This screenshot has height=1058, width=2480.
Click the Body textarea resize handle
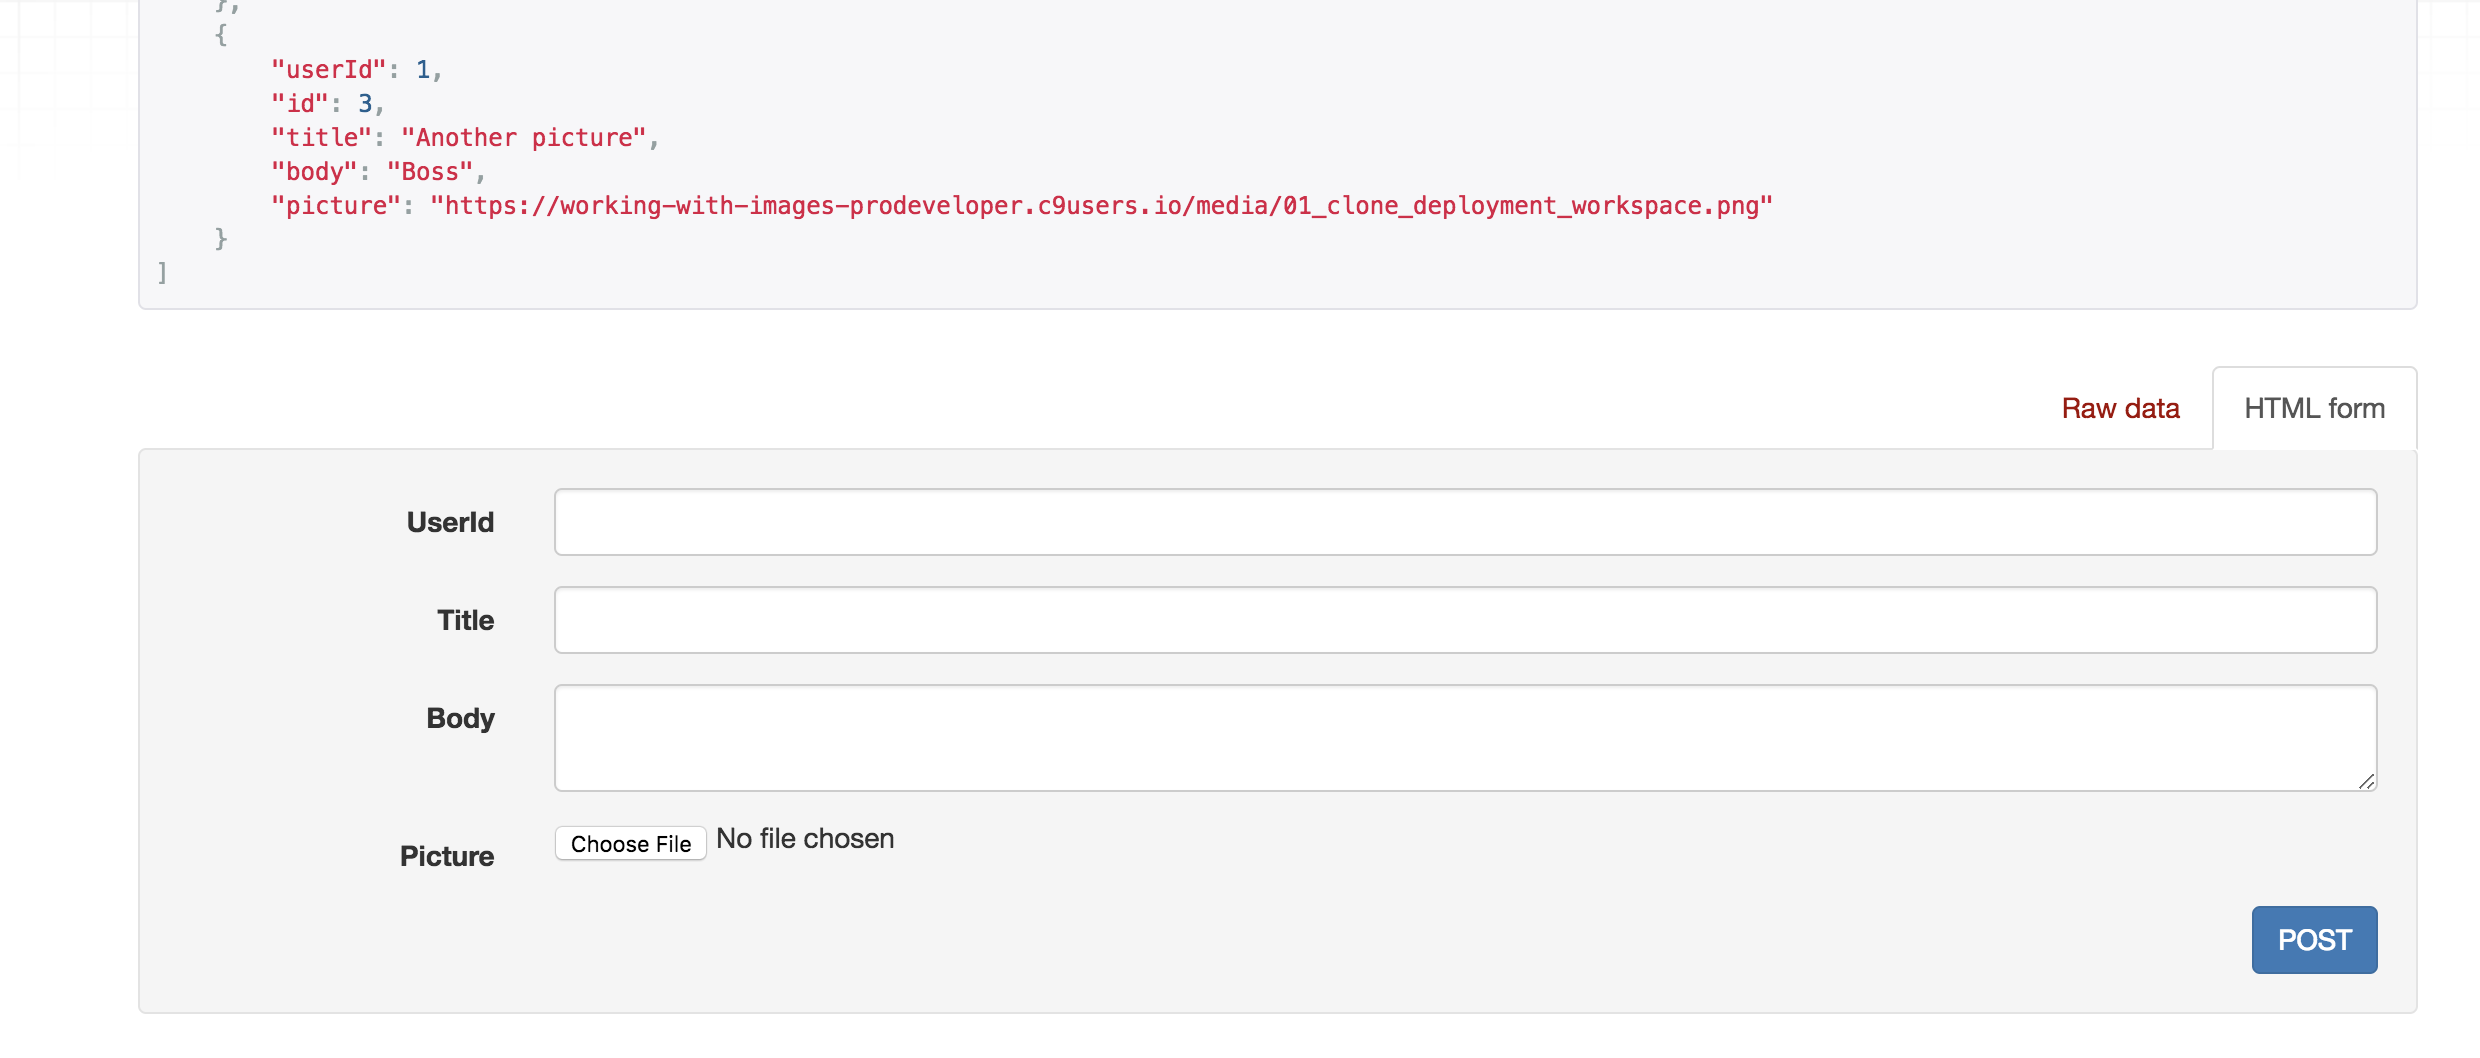pyautogui.click(x=2366, y=782)
